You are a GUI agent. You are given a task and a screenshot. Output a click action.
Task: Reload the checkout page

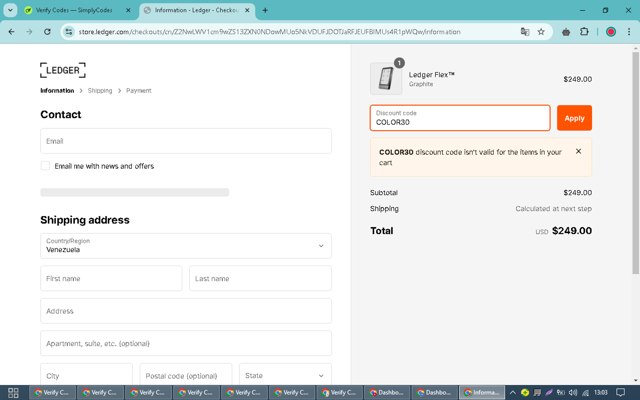[47, 32]
